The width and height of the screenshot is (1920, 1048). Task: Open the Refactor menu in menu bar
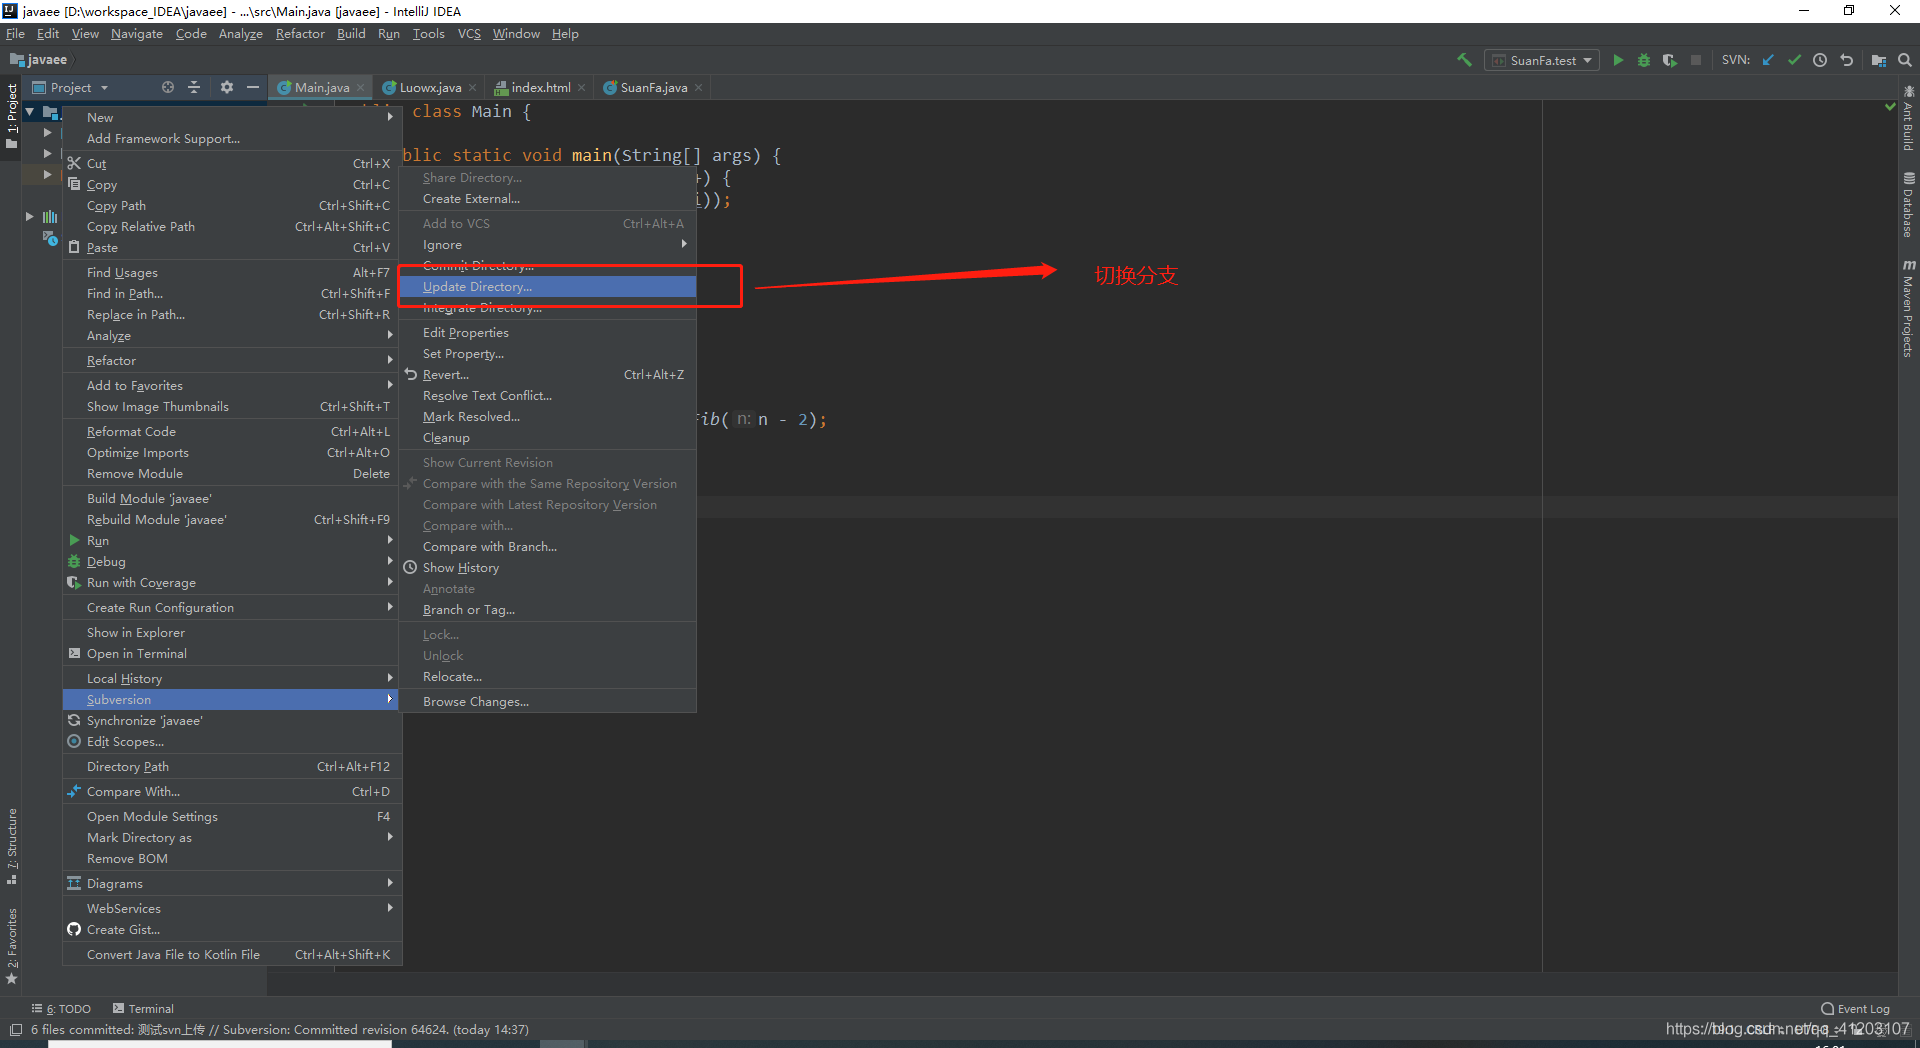coord(300,34)
